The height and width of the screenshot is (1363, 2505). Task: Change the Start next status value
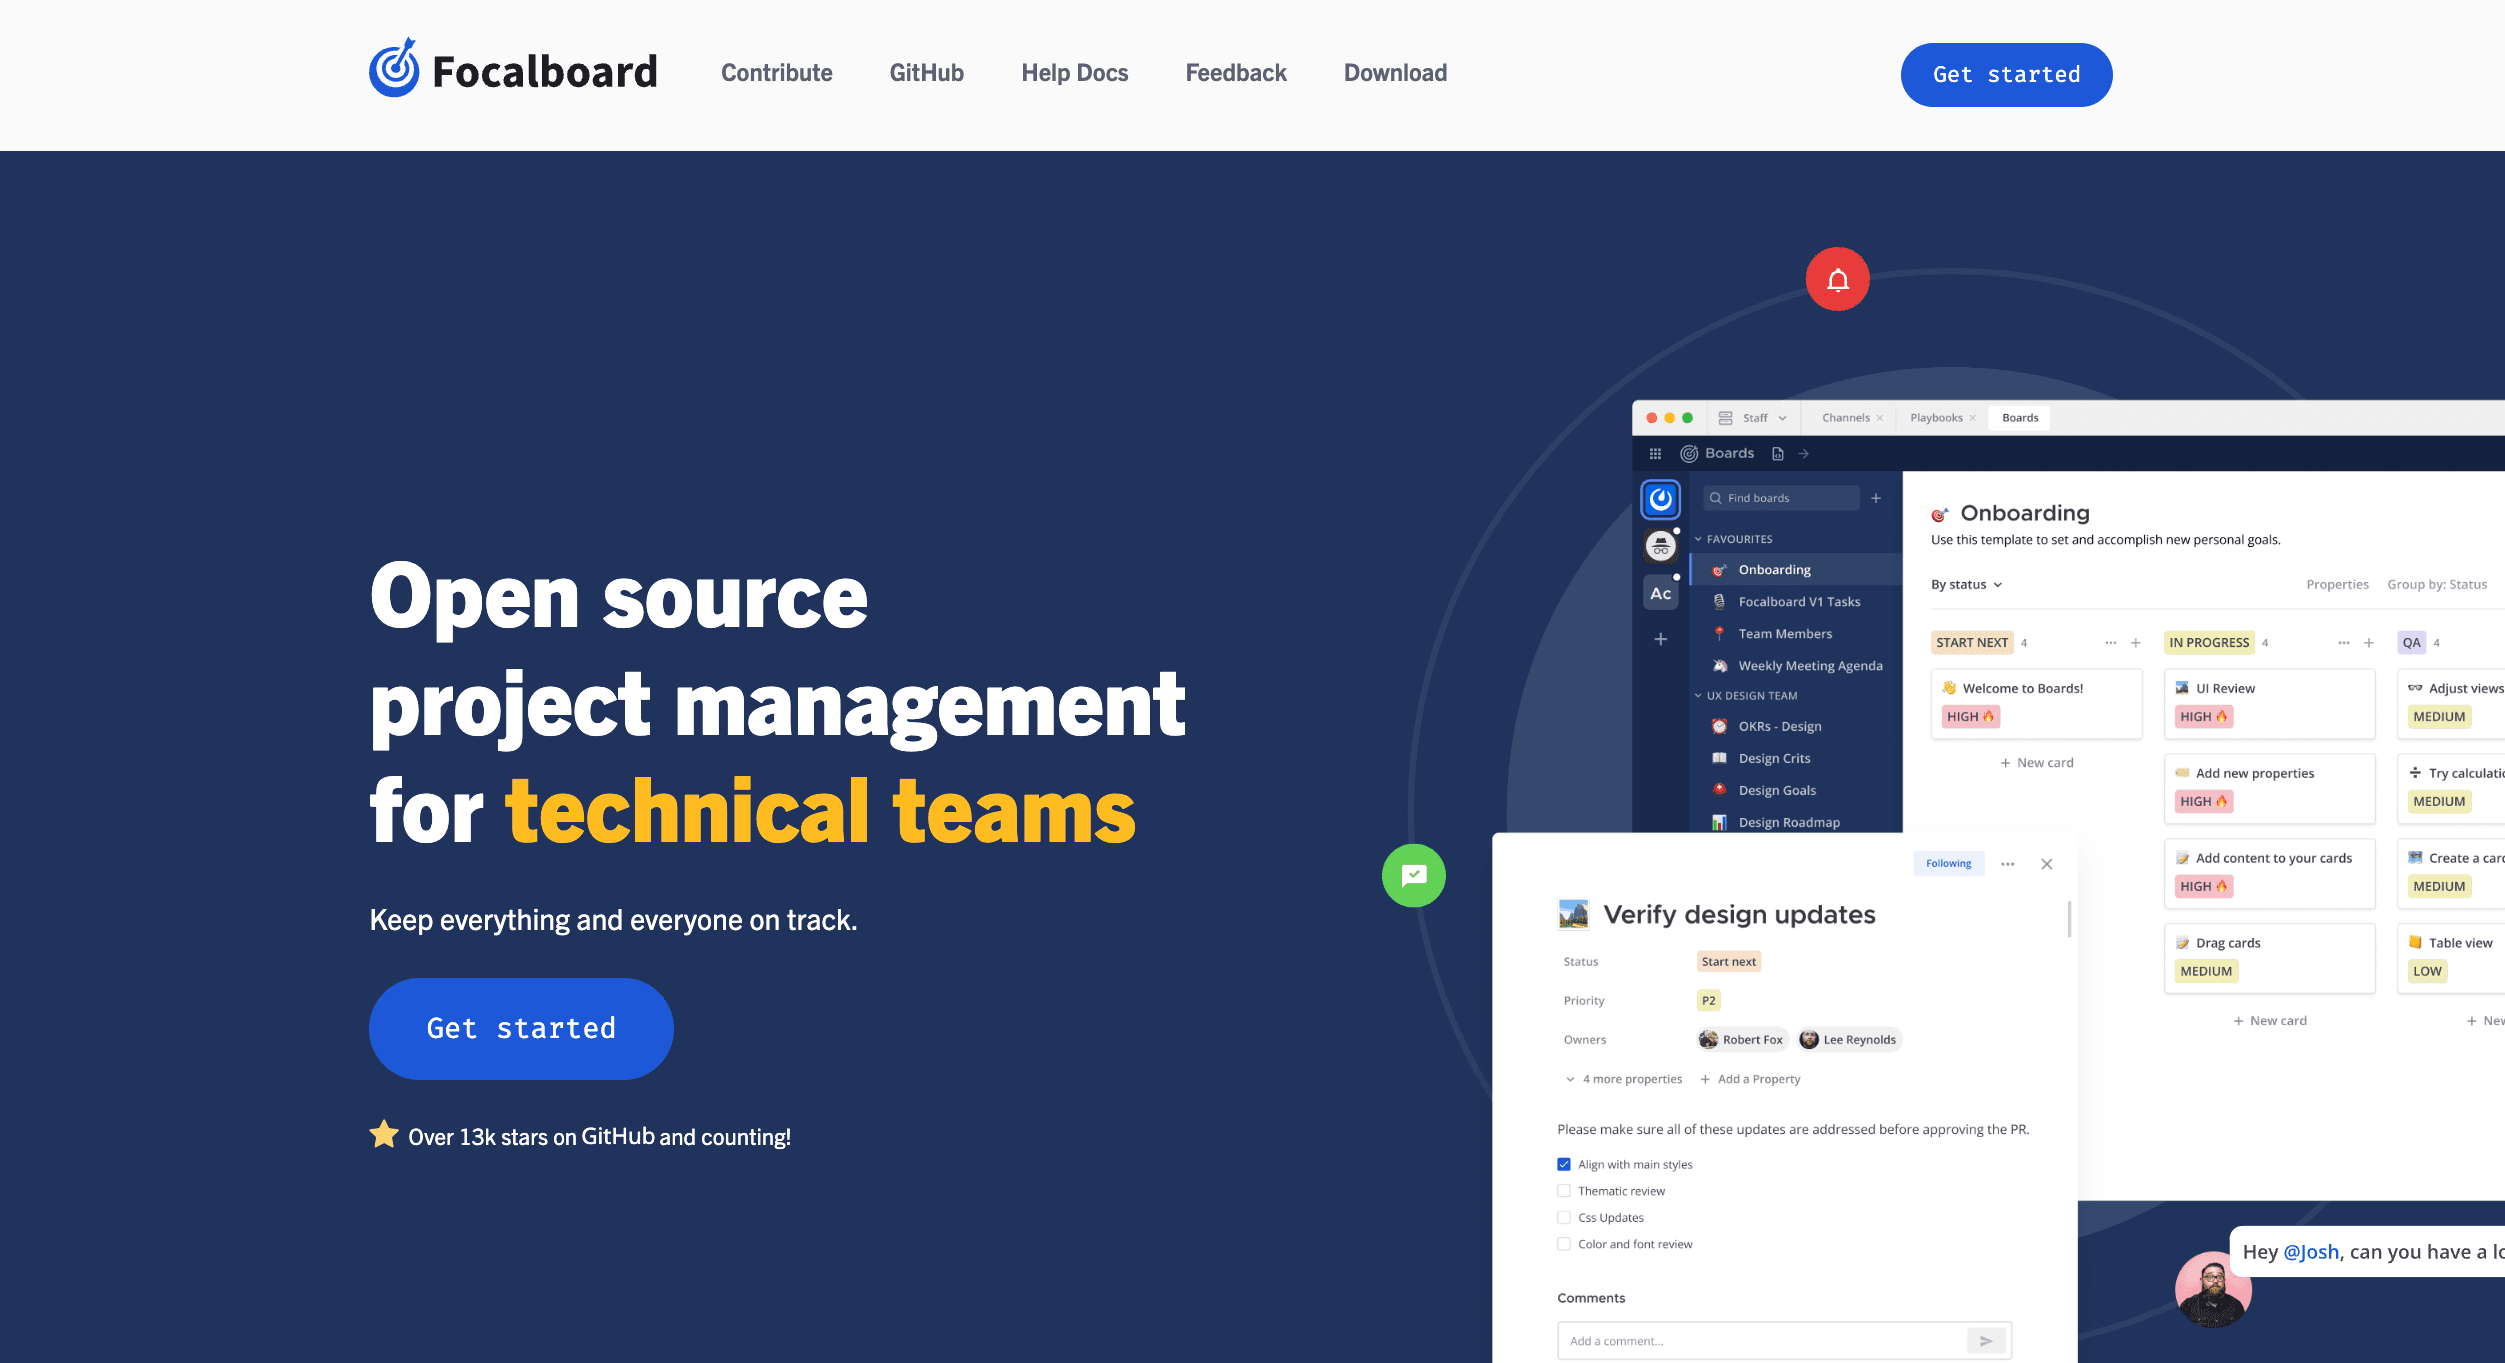(1728, 962)
